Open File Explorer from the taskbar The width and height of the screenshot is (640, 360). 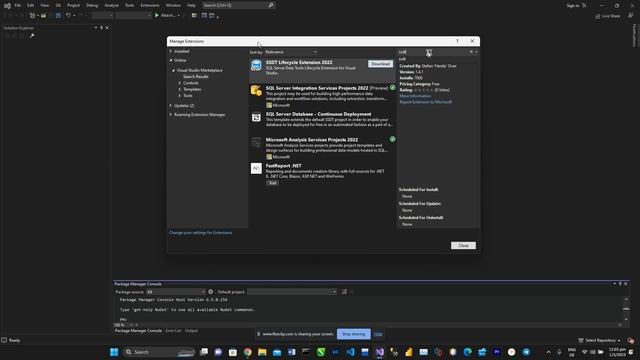pyautogui.click(x=262, y=352)
